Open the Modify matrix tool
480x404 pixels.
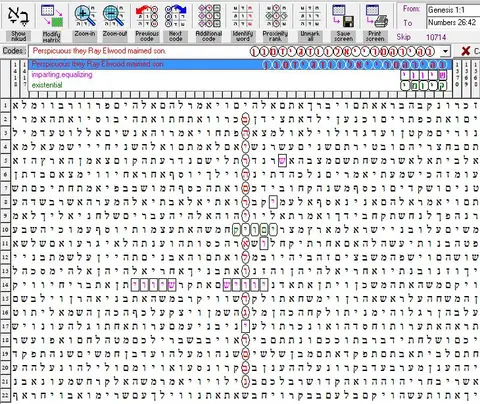[x=52, y=16]
